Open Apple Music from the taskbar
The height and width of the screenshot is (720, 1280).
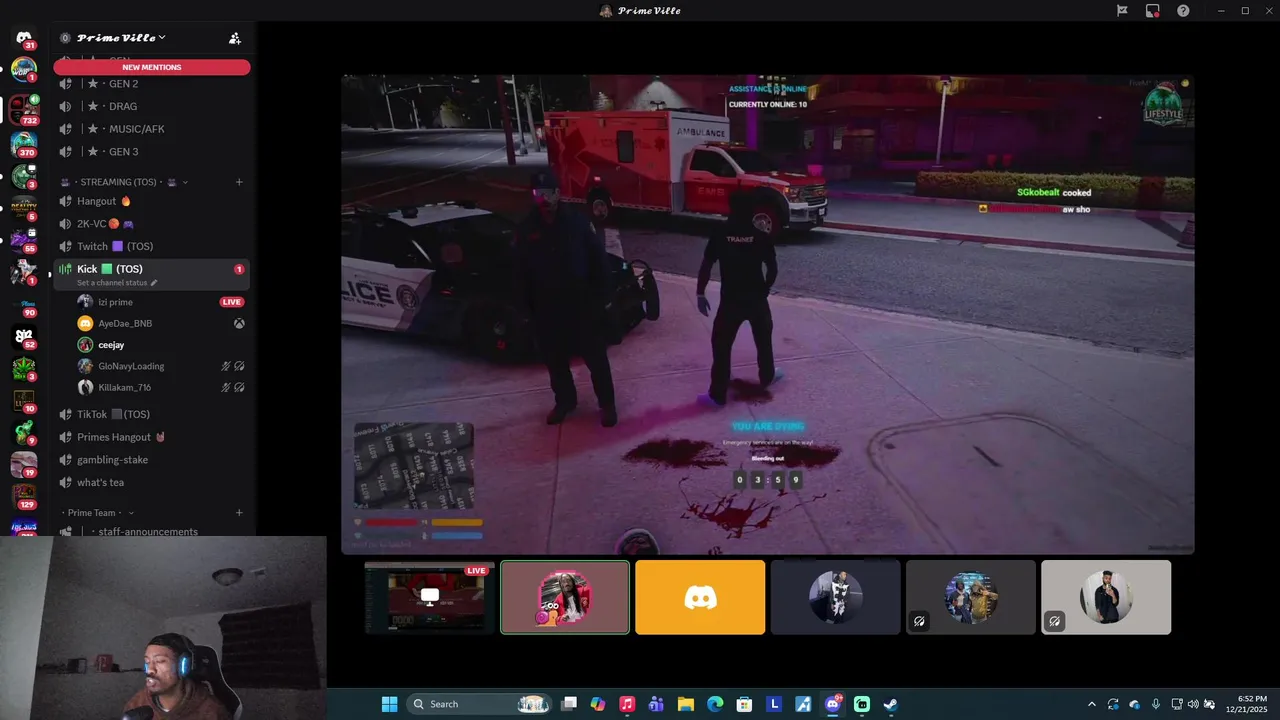(627, 704)
